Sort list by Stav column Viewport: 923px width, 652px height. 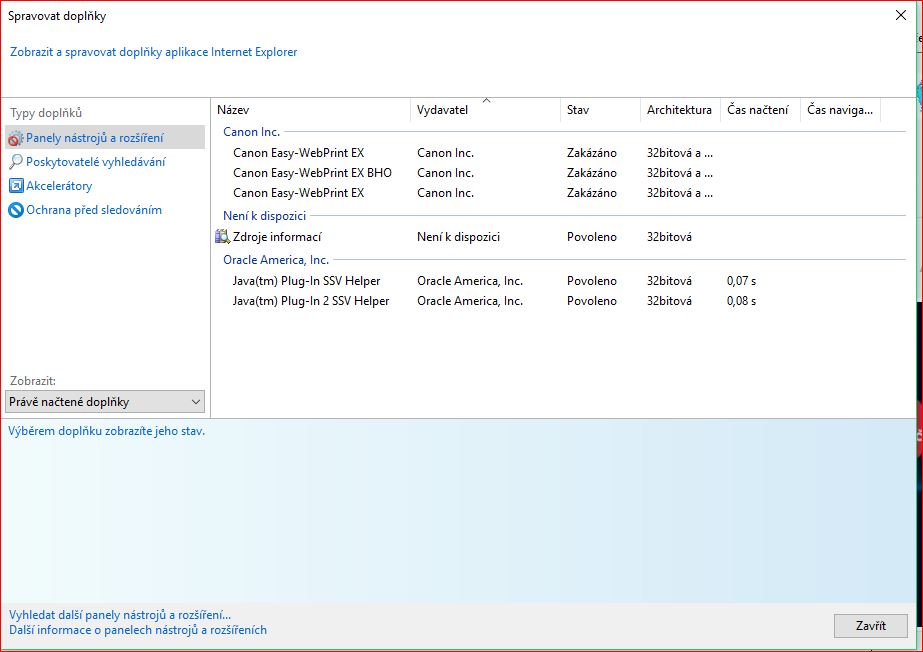(x=600, y=110)
